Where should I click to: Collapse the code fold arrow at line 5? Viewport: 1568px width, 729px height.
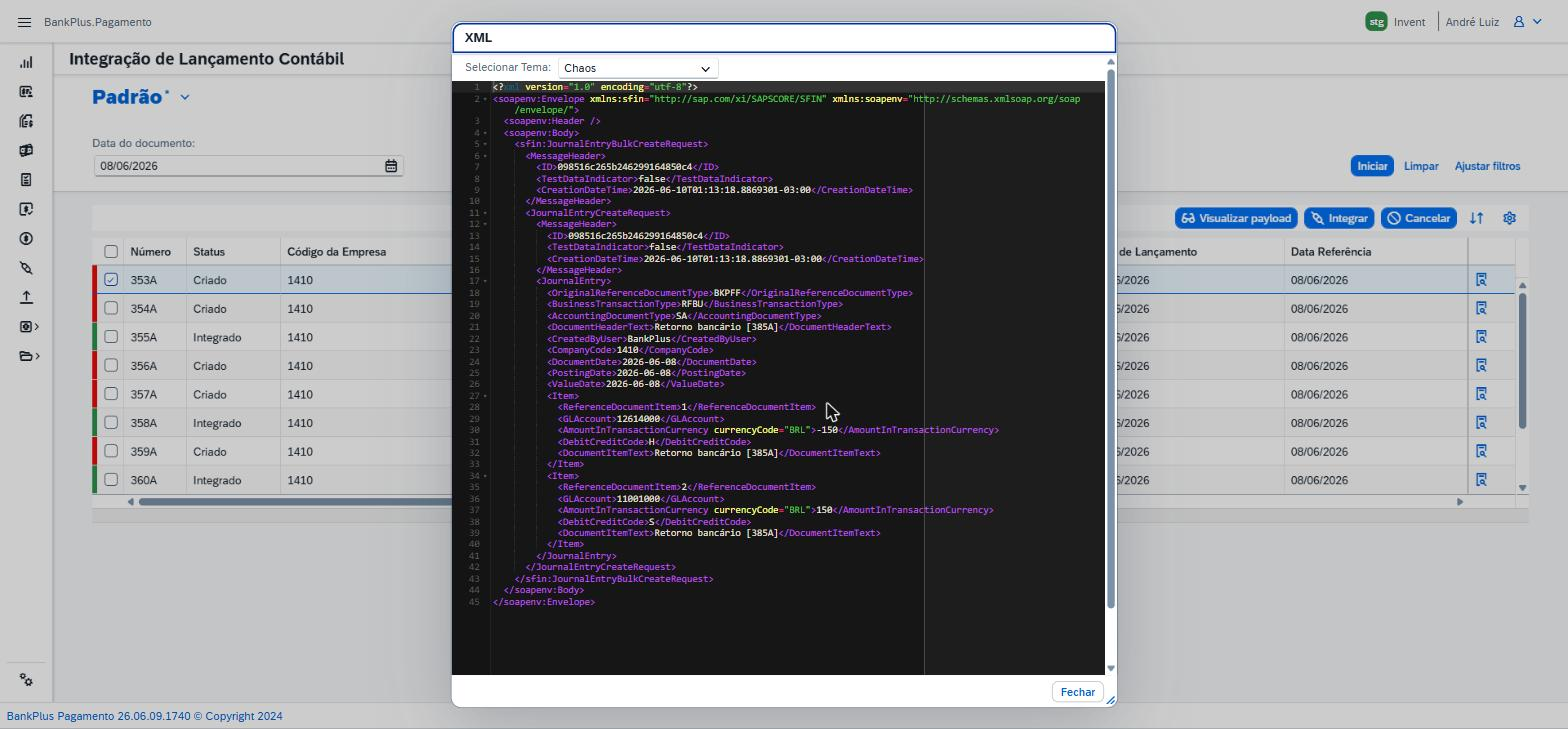coord(486,144)
